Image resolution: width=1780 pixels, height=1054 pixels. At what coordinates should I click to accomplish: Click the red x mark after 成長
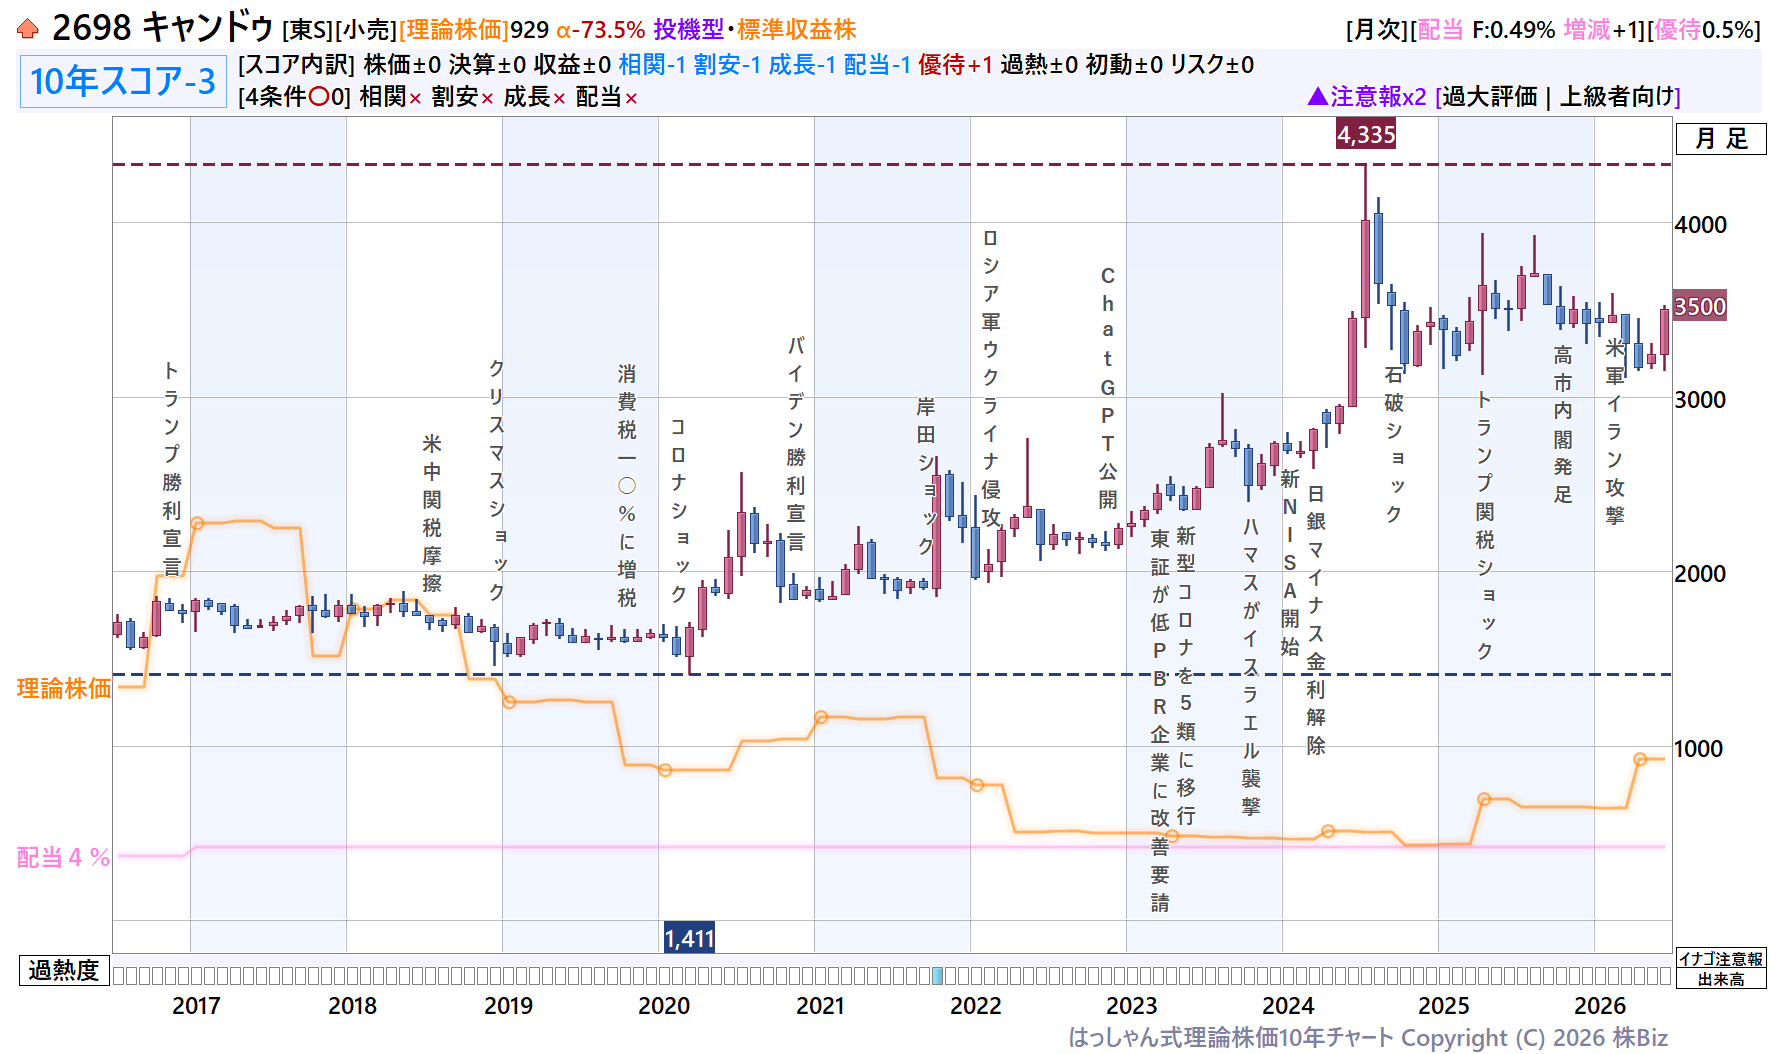tap(559, 98)
